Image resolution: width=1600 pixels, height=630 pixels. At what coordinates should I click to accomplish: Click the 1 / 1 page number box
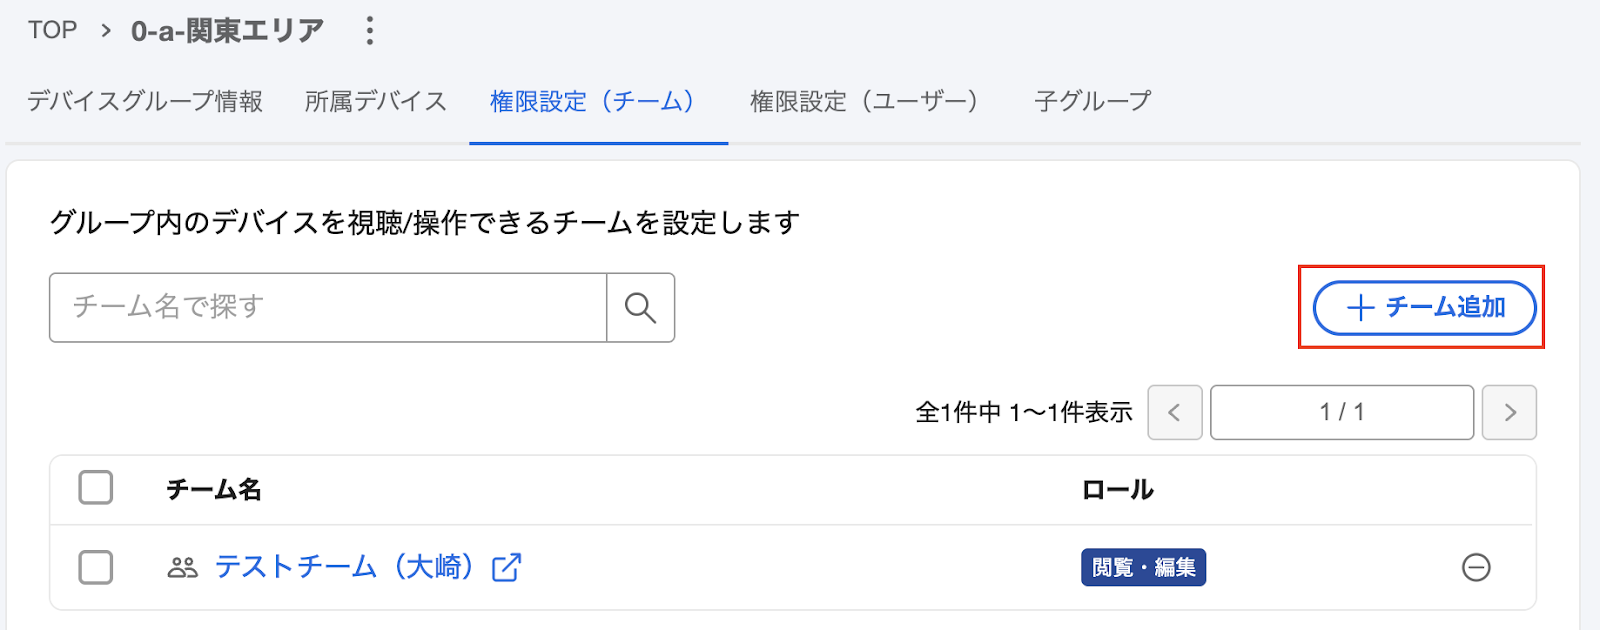click(1342, 412)
